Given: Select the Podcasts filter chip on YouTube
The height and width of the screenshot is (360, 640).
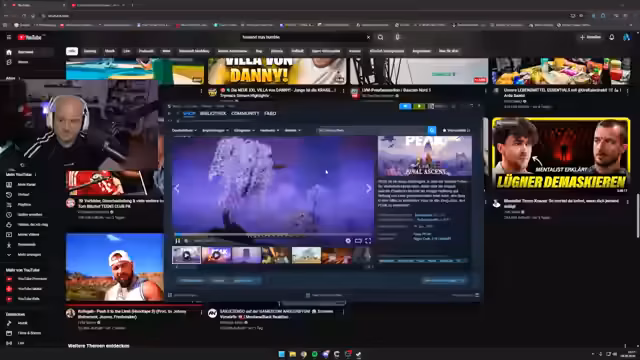Looking at the screenshot, I should click(x=146, y=51).
